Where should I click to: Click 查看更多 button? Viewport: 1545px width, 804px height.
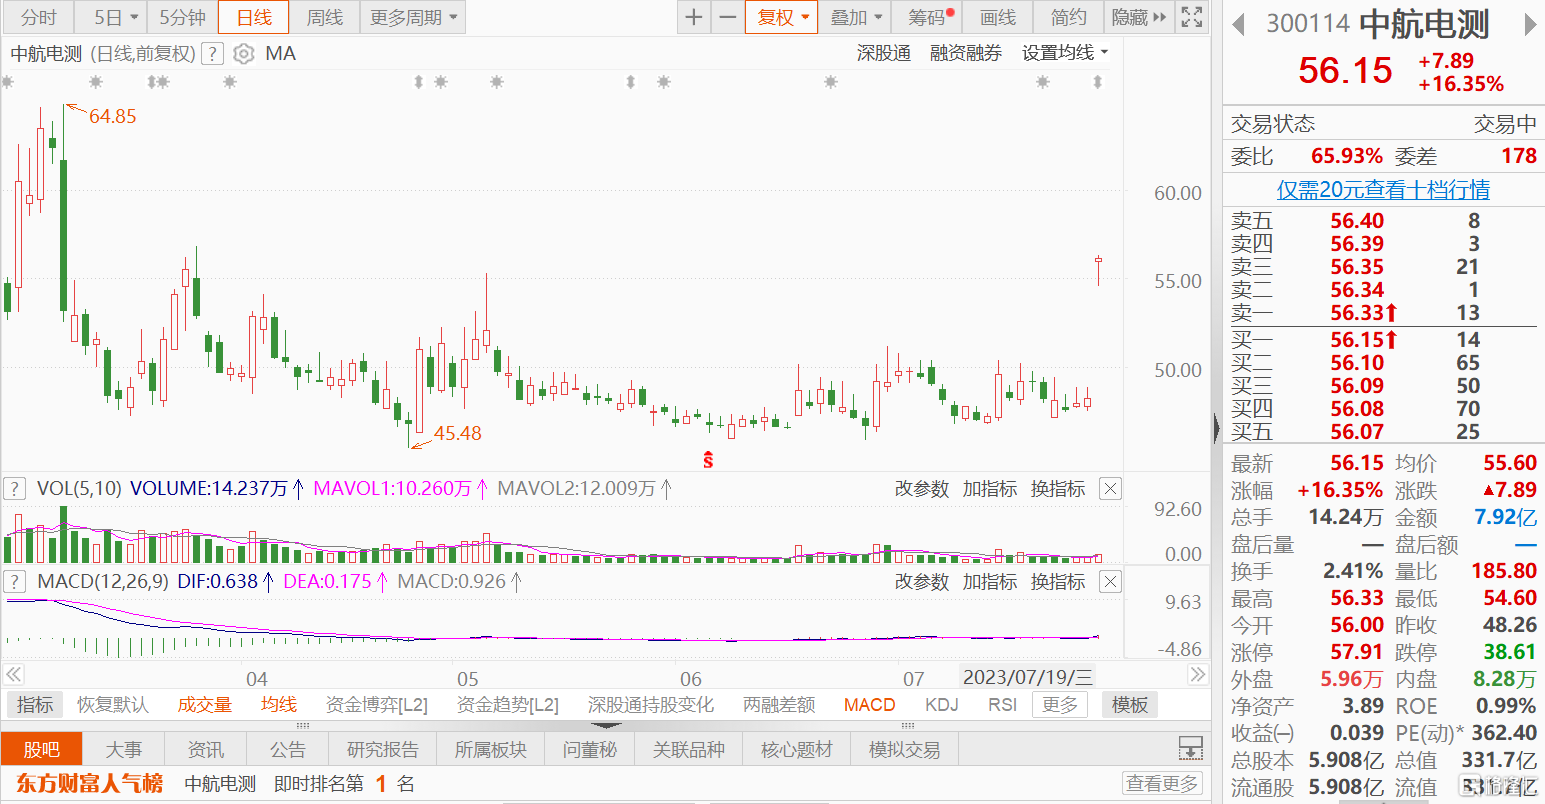click(x=1162, y=783)
